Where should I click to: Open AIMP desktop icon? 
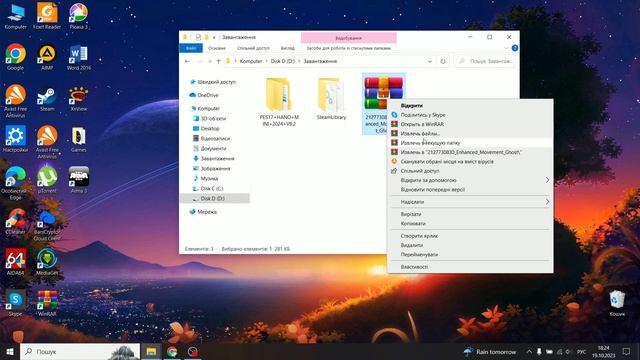point(47,57)
